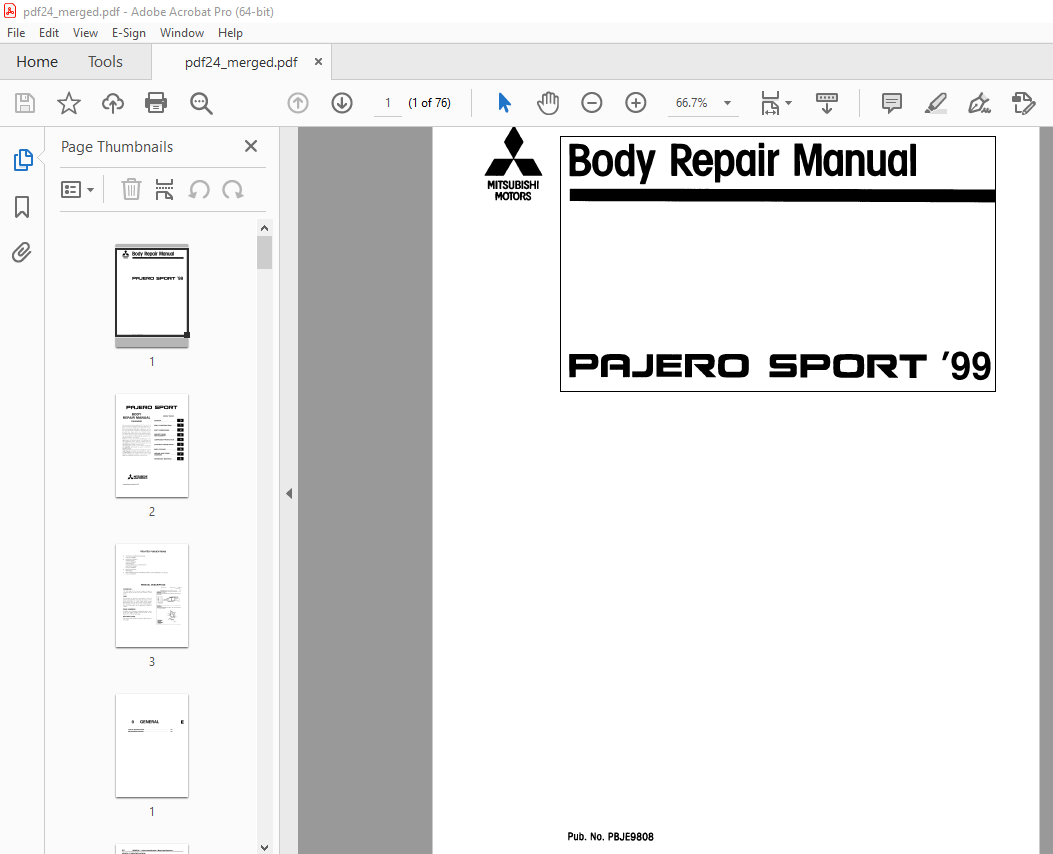Select the GENERAL section page thumbnail
Screen dimensions: 1053x854
(152, 746)
